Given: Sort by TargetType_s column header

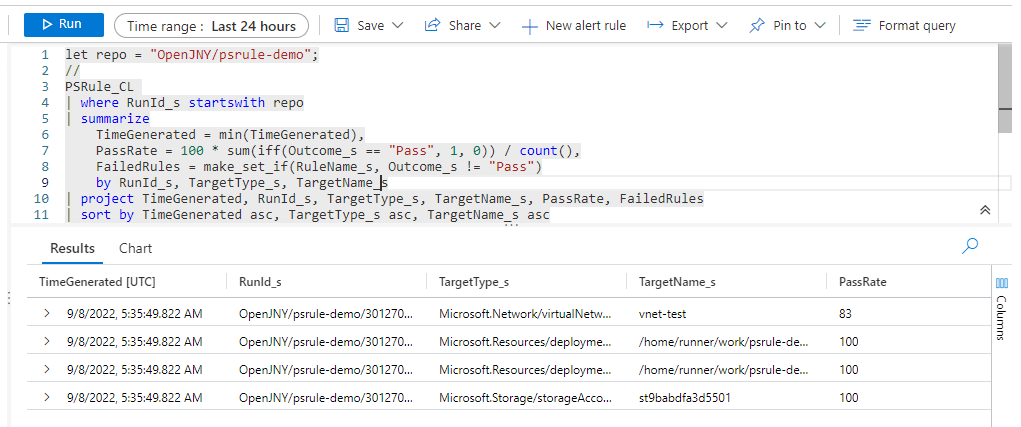Looking at the screenshot, I should [474, 282].
